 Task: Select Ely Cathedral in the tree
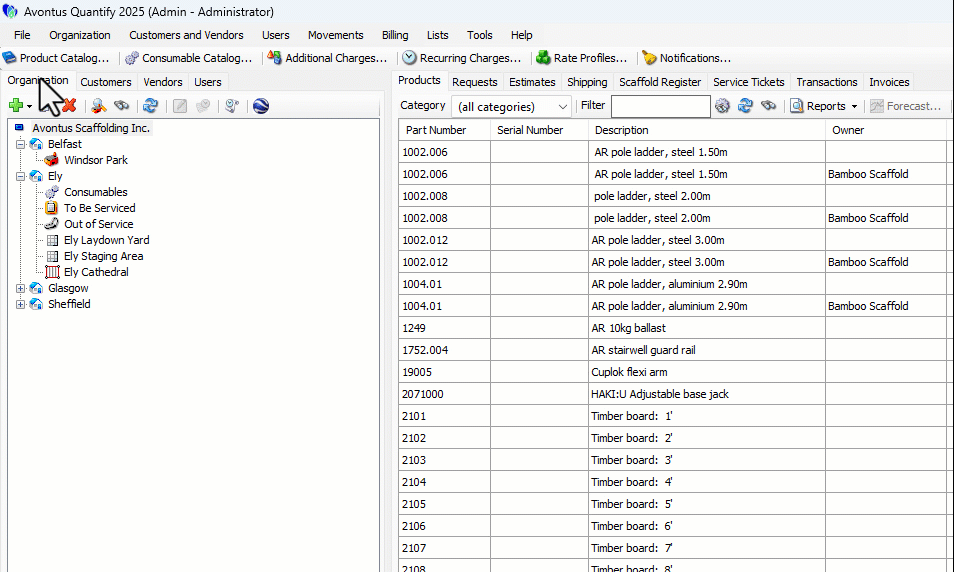click(x=96, y=272)
